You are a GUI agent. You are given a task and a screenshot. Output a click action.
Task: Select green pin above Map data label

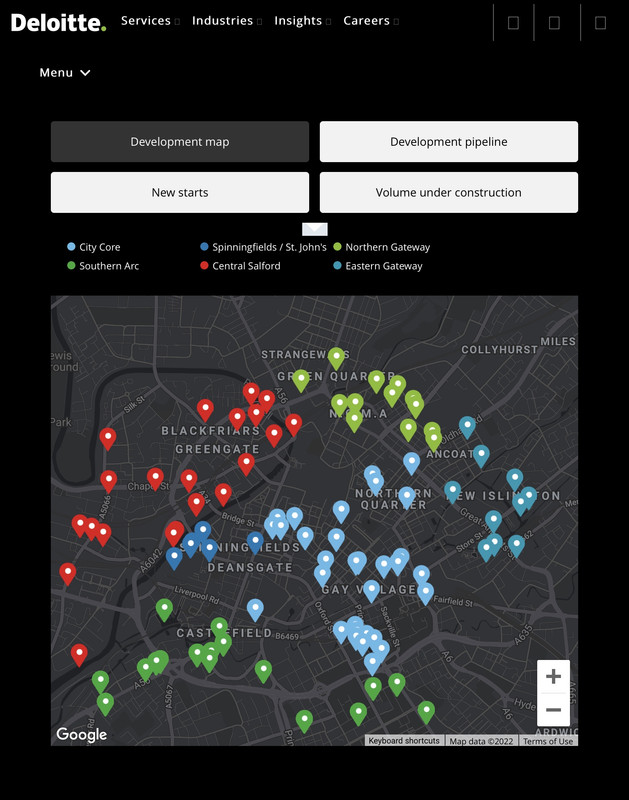[x=426, y=712]
